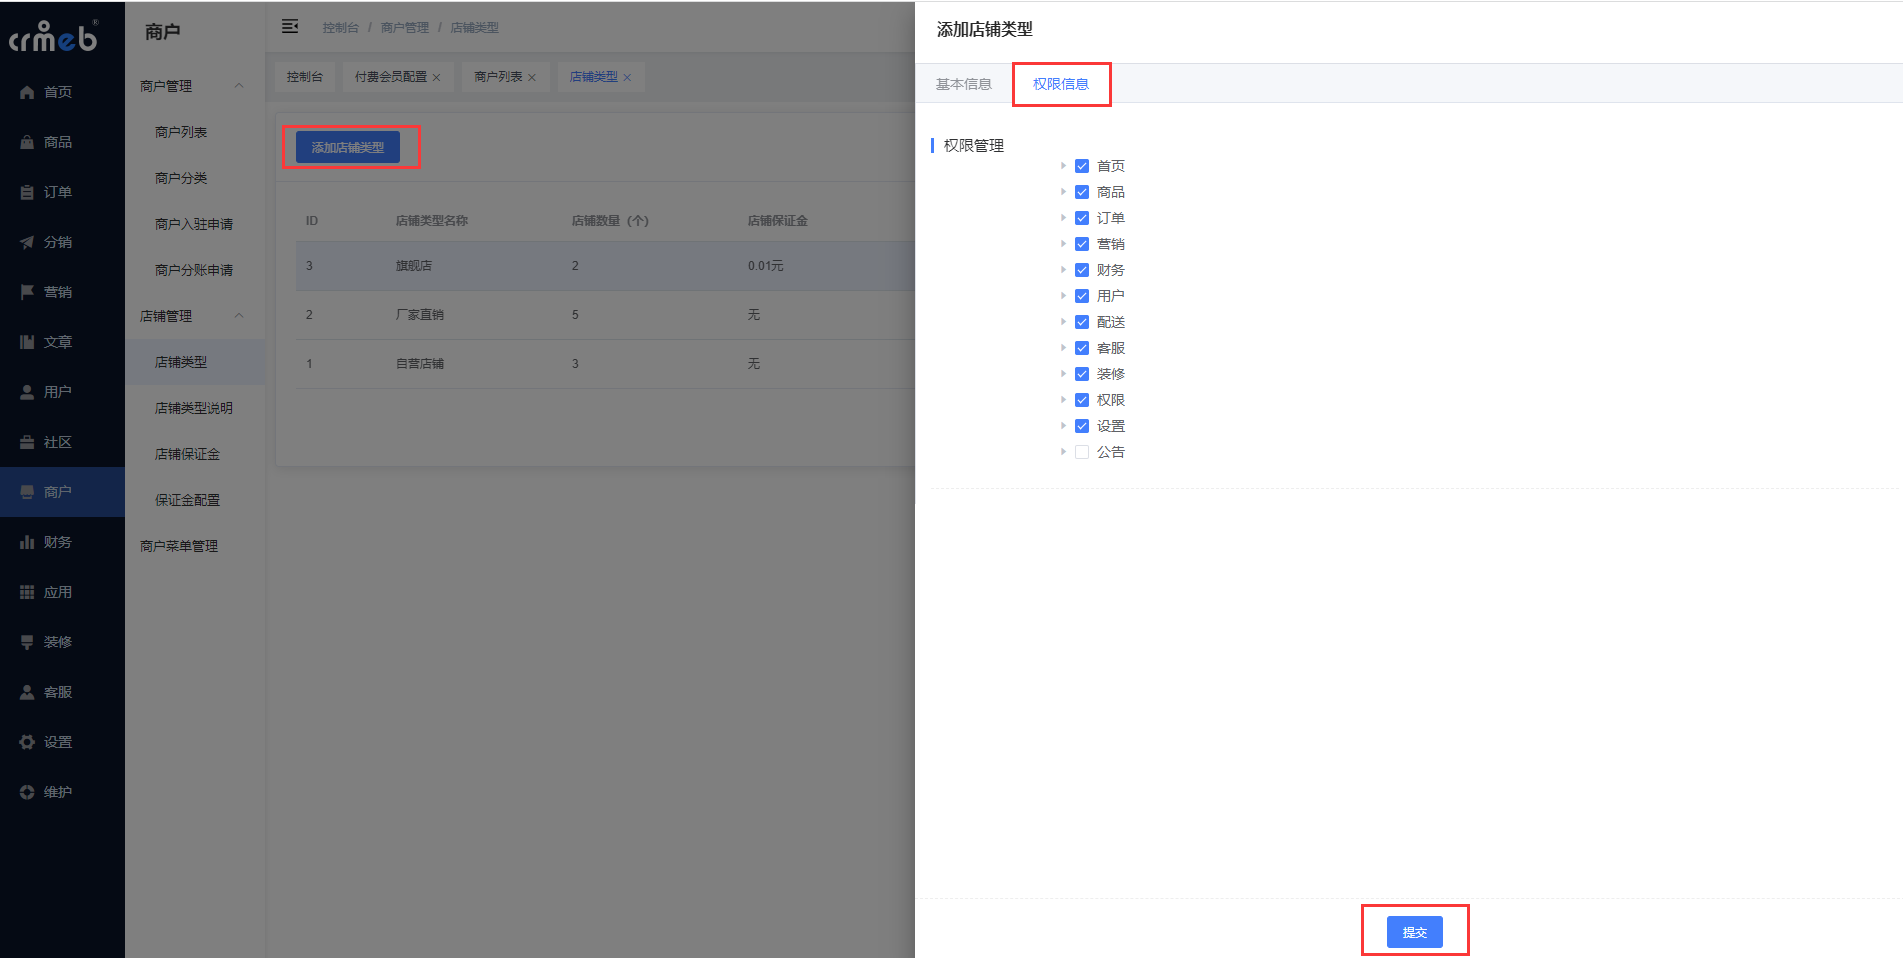
Task: Close the 付费会员配置 tab
Action: click(x=437, y=78)
